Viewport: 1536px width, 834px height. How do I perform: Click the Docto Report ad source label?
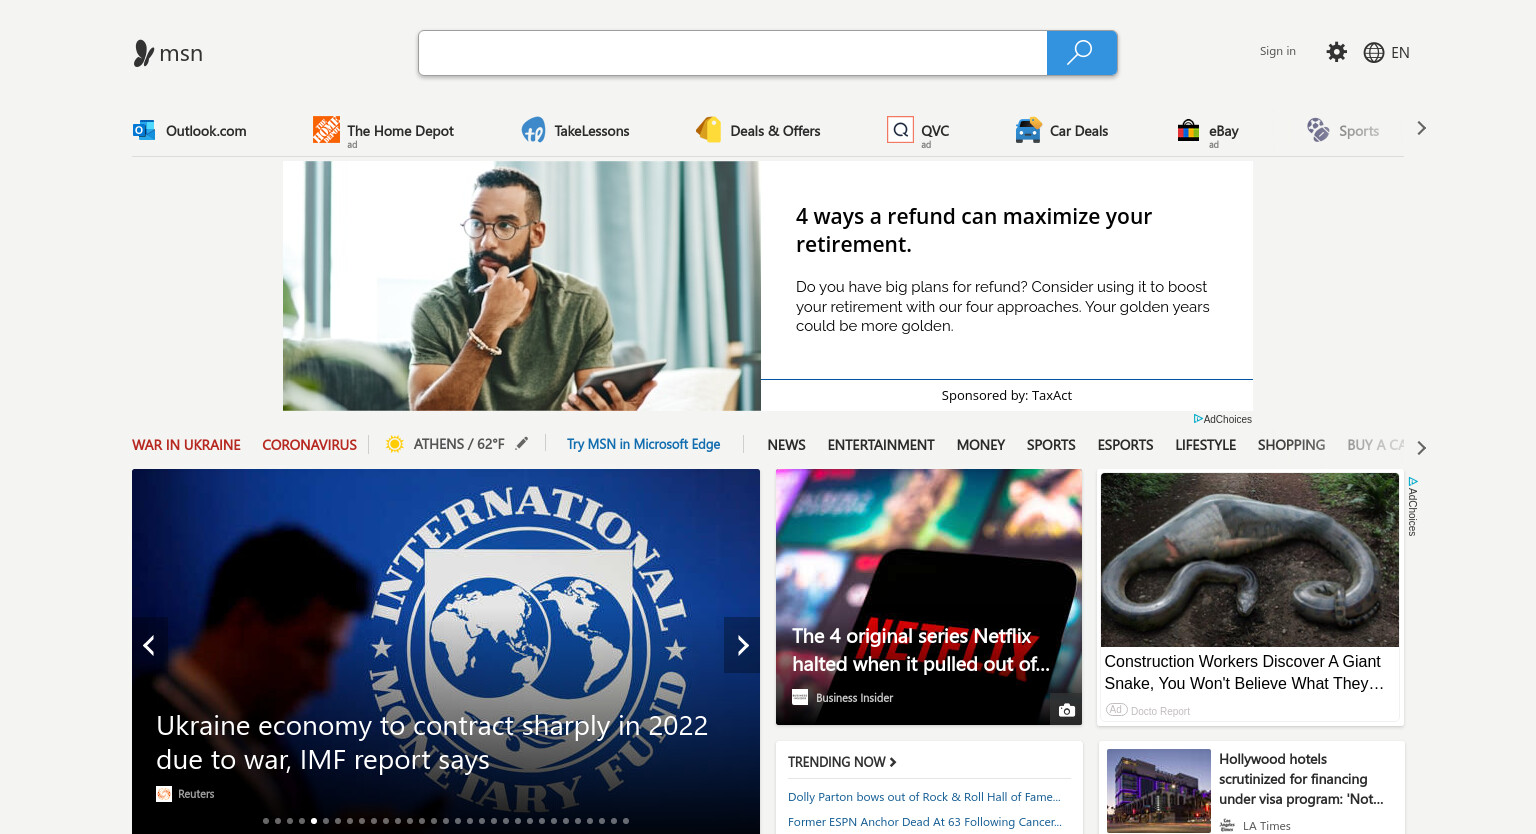pyautogui.click(x=1160, y=711)
